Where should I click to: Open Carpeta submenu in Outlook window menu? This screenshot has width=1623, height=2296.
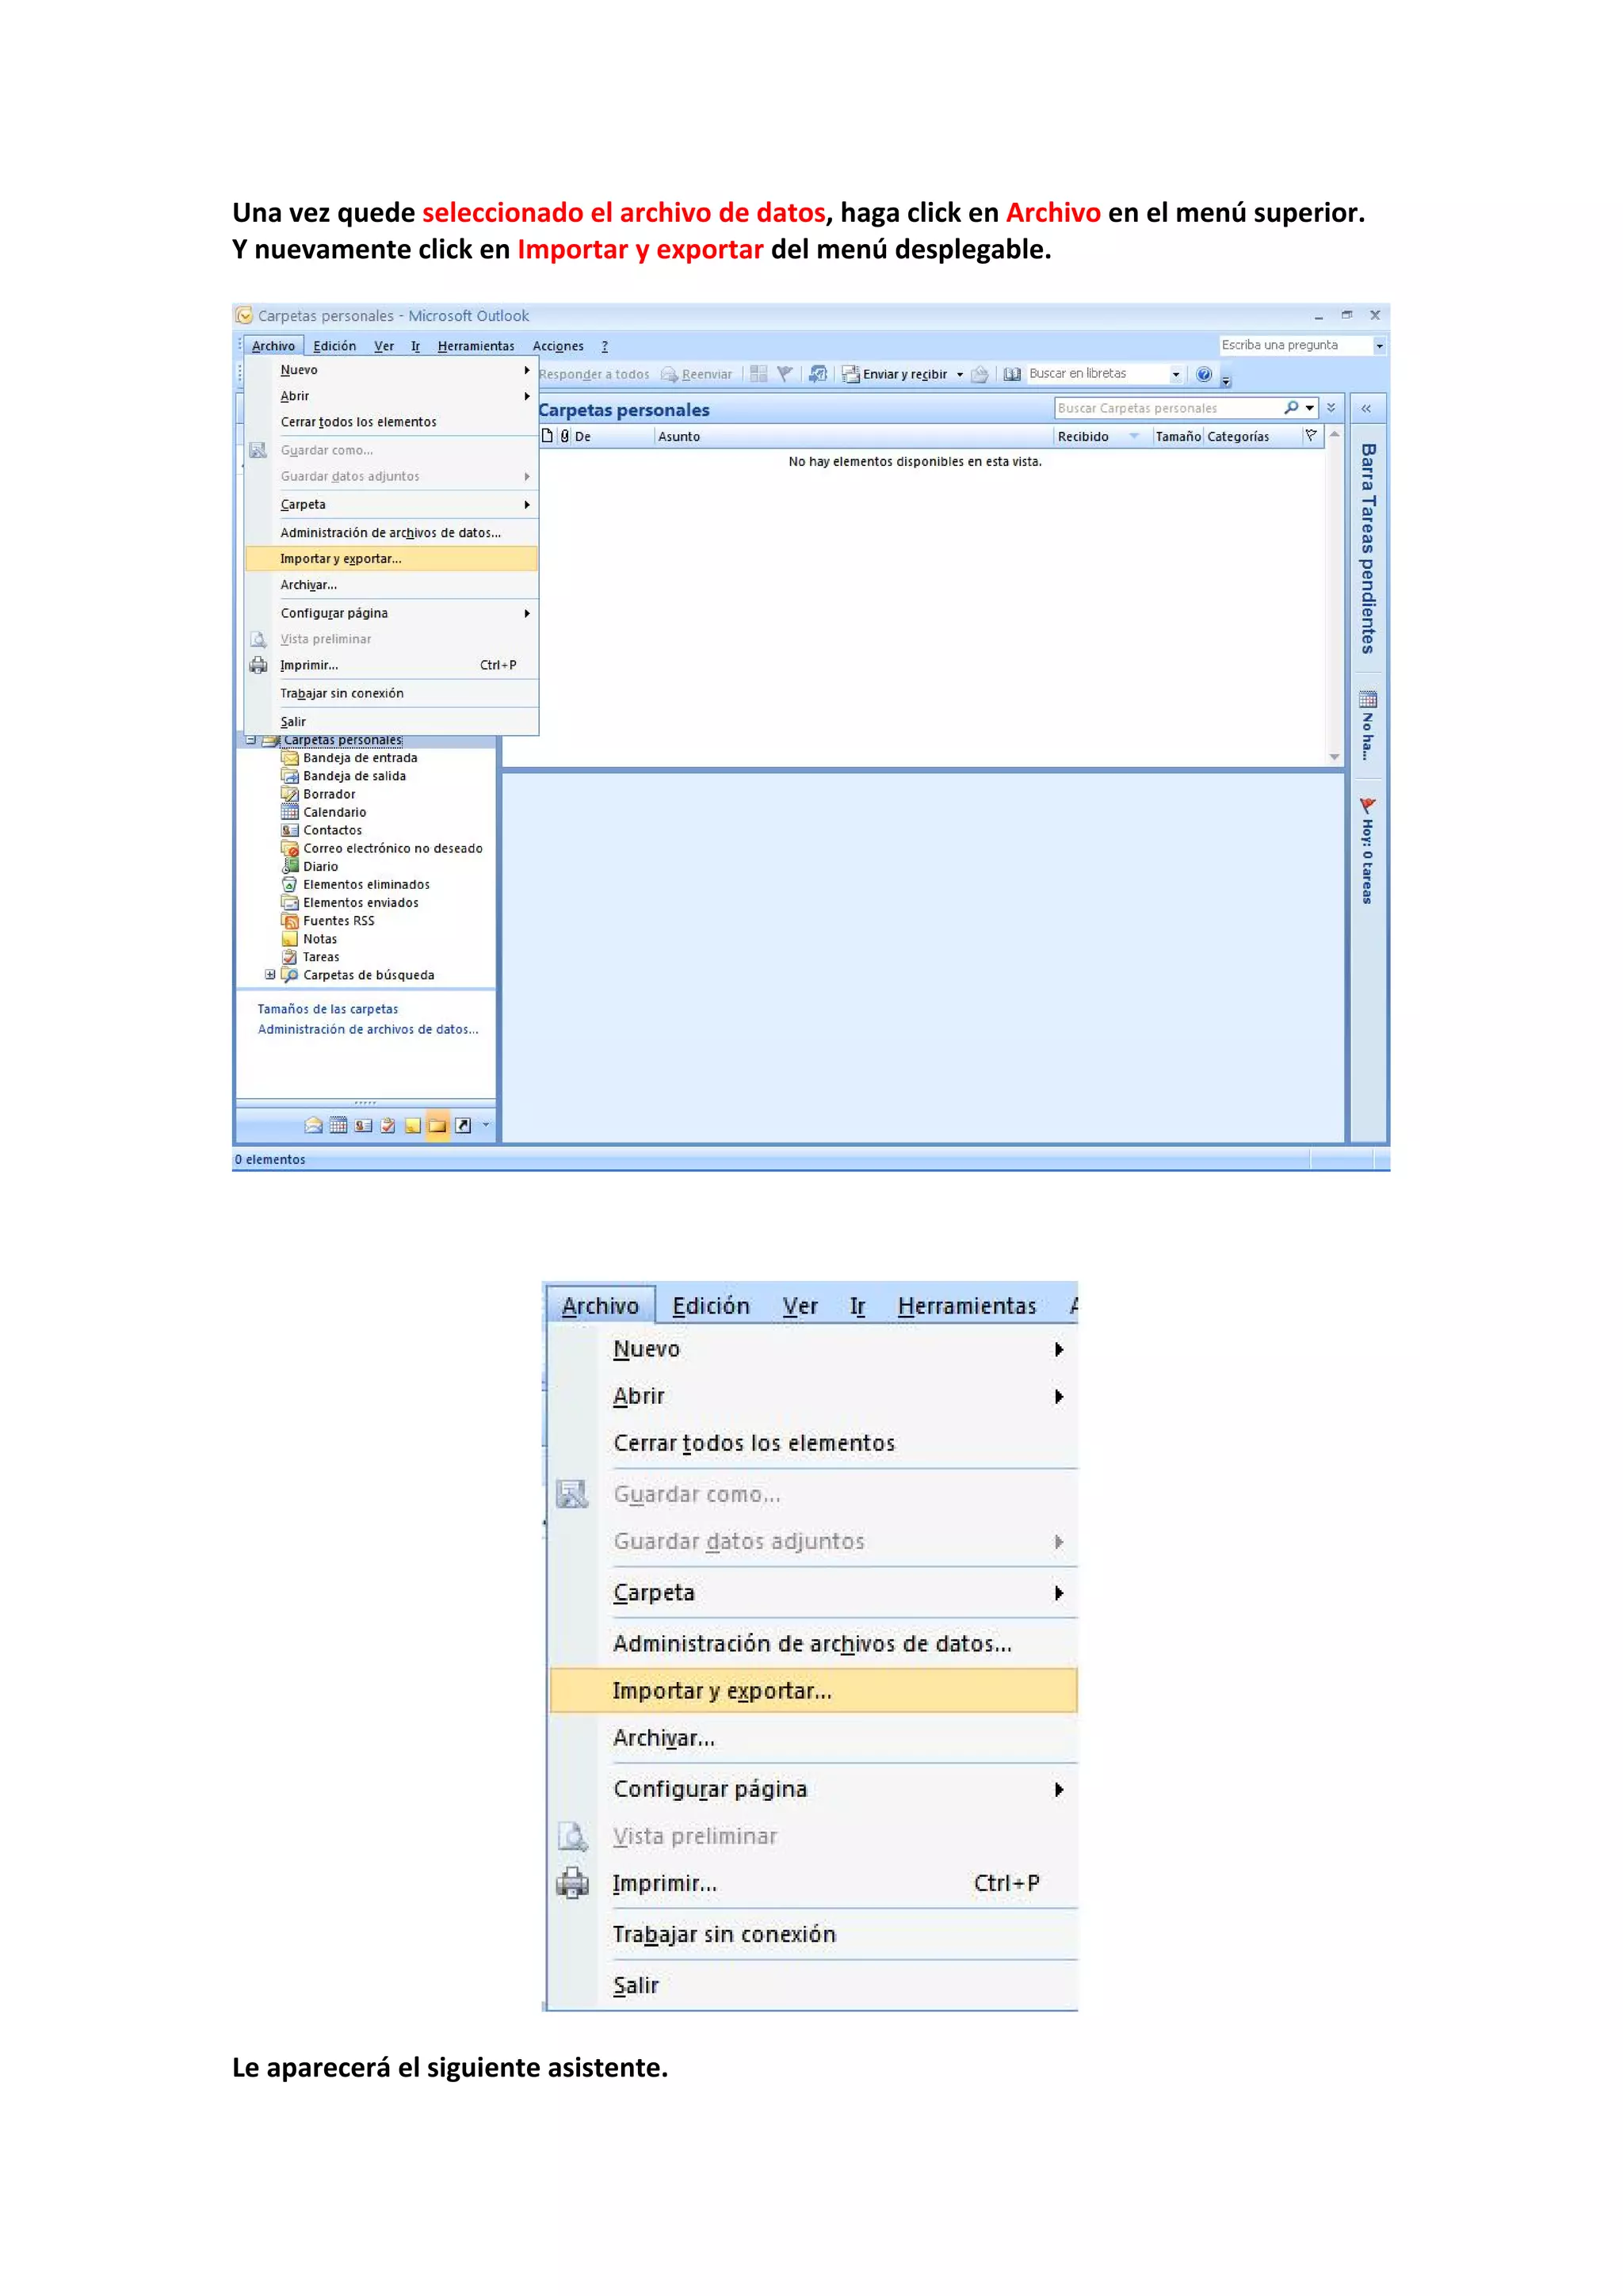pyautogui.click(x=391, y=505)
